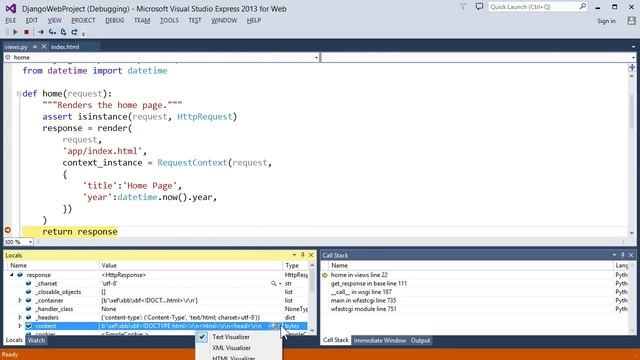Switch to the Immediate Window tab
Viewport: 640px width, 360px height.
(x=380, y=340)
